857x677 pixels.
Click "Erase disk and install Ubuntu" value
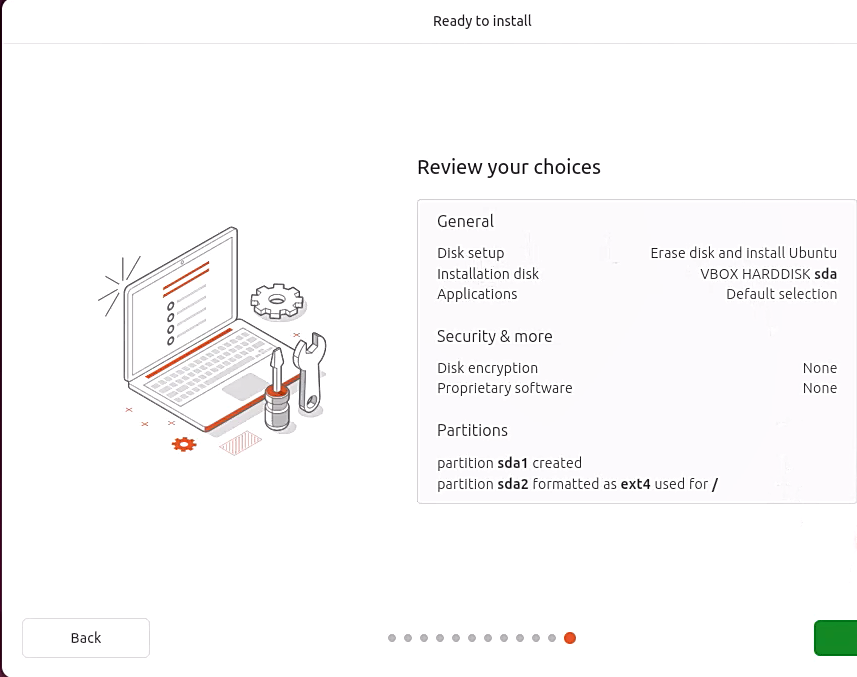click(743, 253)
